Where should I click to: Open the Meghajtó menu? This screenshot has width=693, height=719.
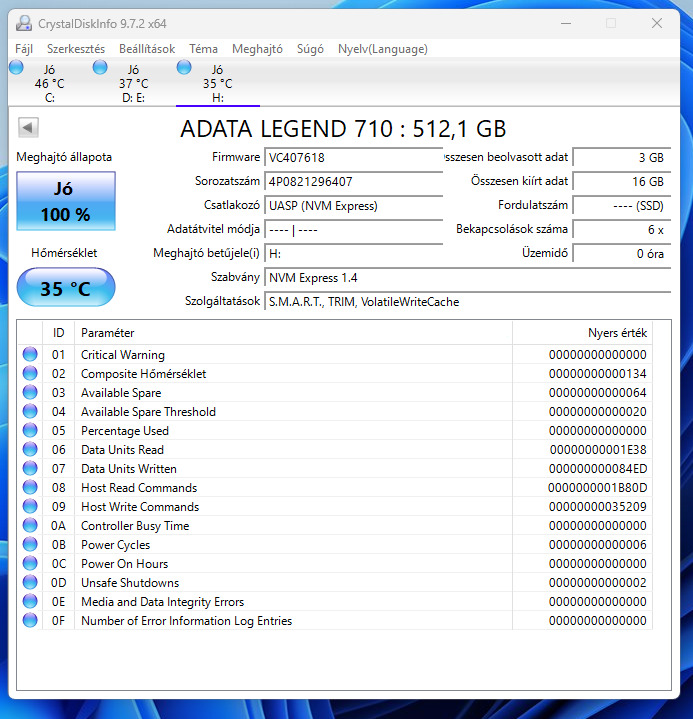(x=257, y=49)
